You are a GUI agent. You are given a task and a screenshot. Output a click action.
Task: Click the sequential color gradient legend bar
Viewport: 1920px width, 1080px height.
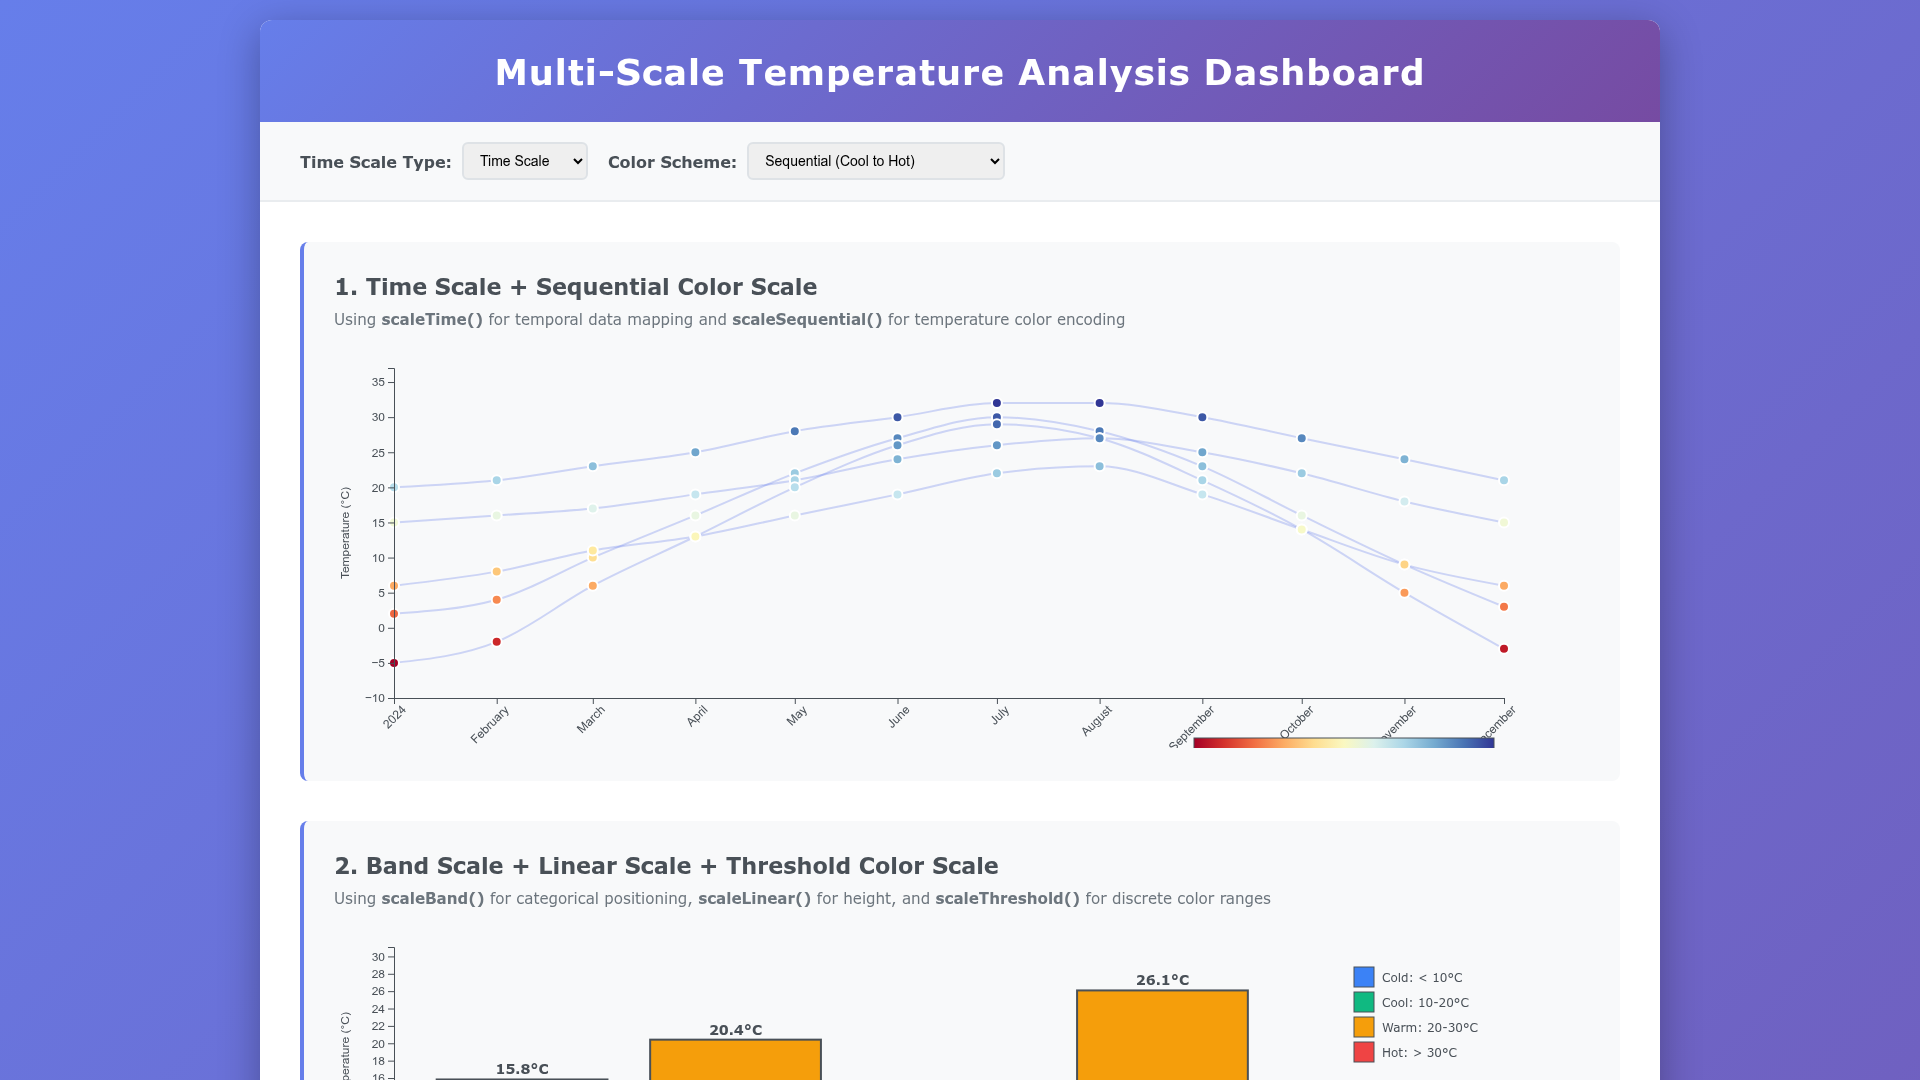pyautogui.click(x=1343, y=743)
